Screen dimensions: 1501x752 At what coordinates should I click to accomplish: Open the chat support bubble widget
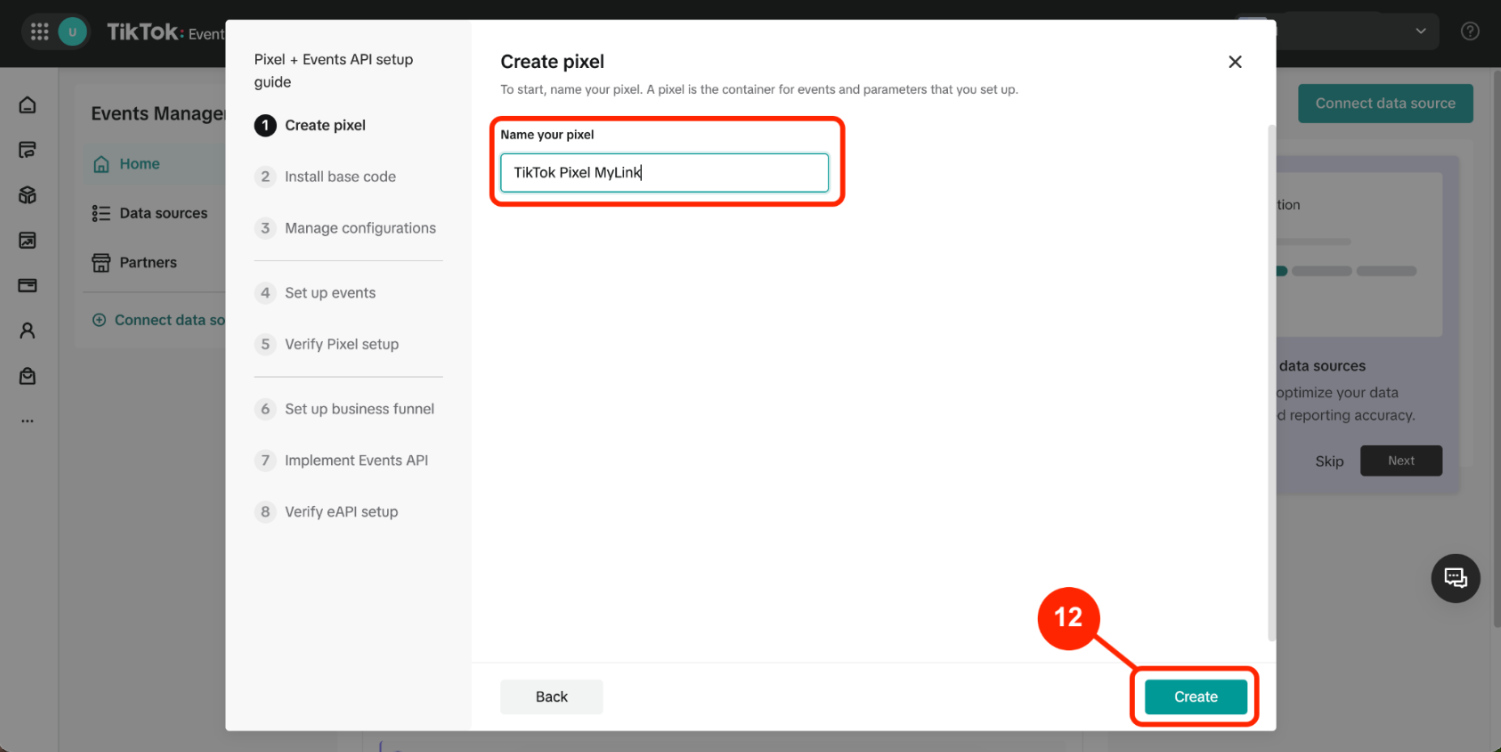pos(1456,578)
